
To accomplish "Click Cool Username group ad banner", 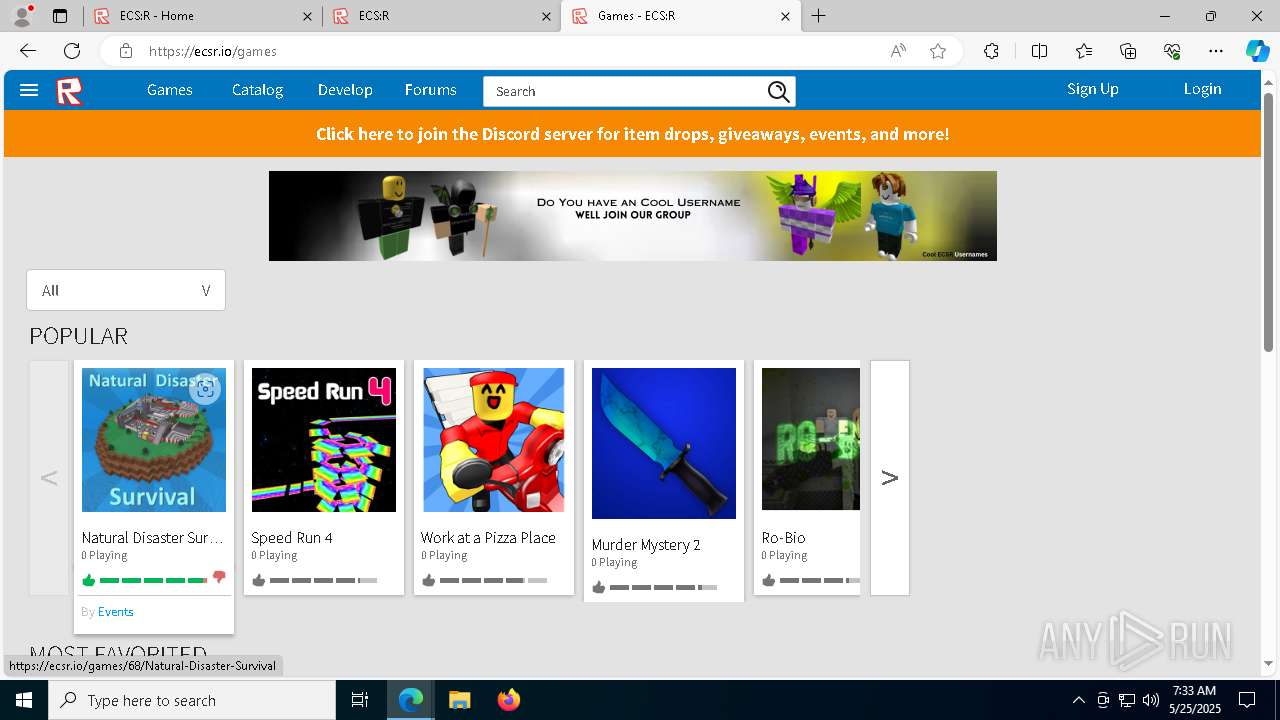I will (x=633, y=216).
